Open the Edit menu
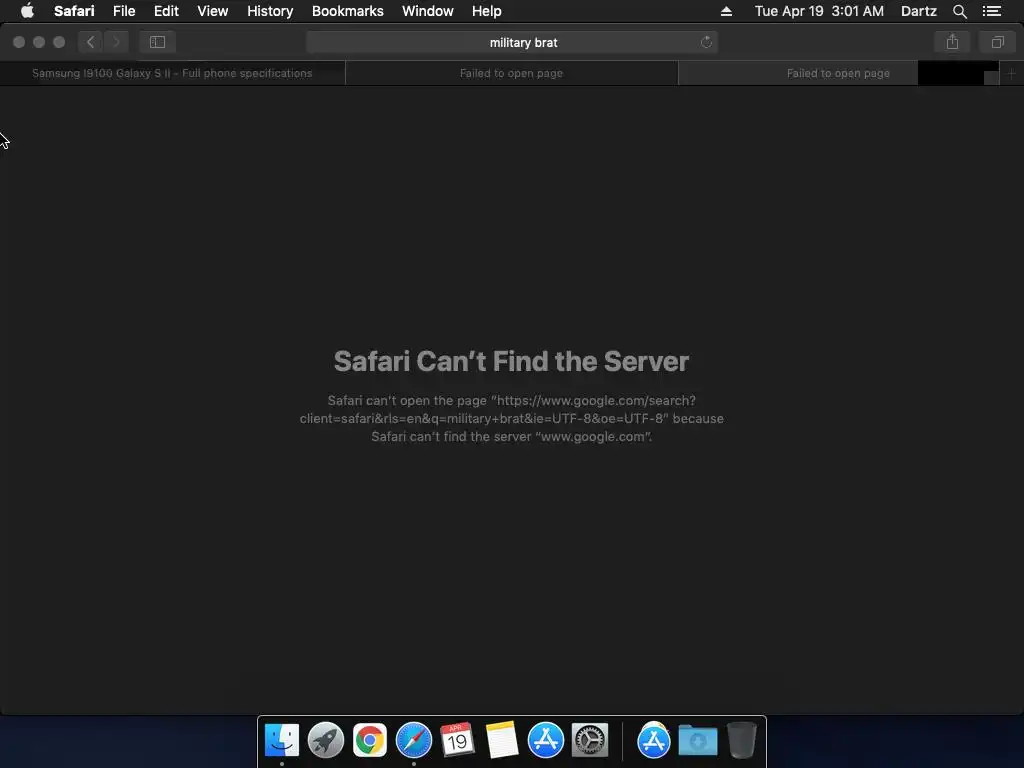This screenshot has width=1024, height=768. pyautogui.click(x=166, y=11)
